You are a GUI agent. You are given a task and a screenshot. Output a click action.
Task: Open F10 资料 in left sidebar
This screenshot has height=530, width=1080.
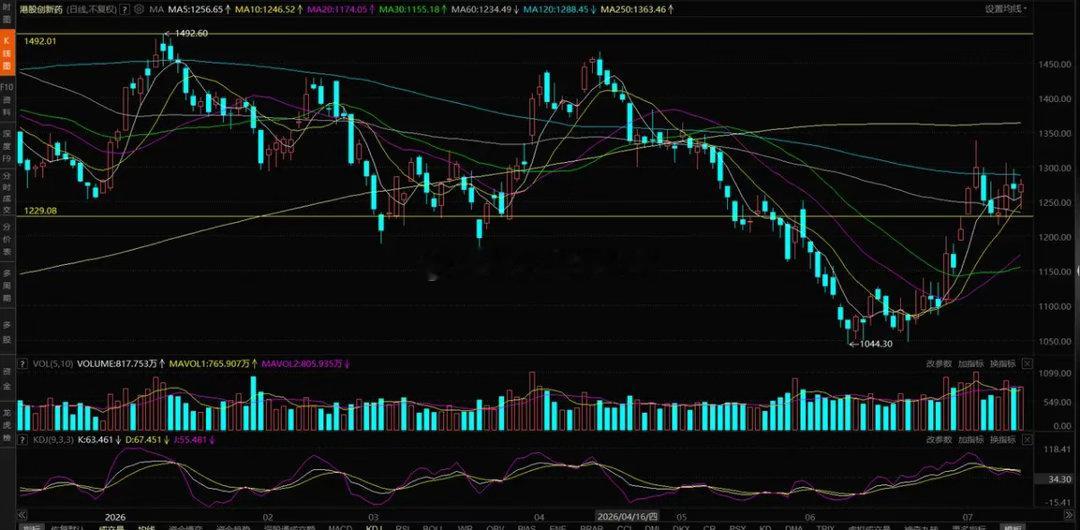pyautogui.click(x=8, y=98)
